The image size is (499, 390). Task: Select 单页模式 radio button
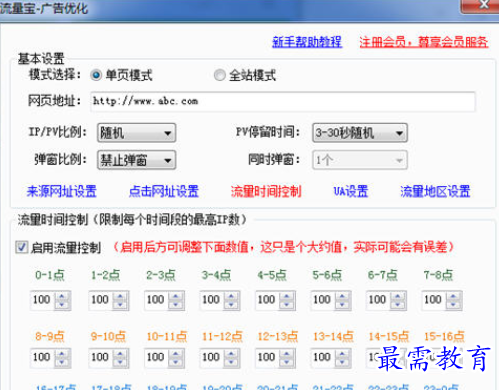[96, 75]
